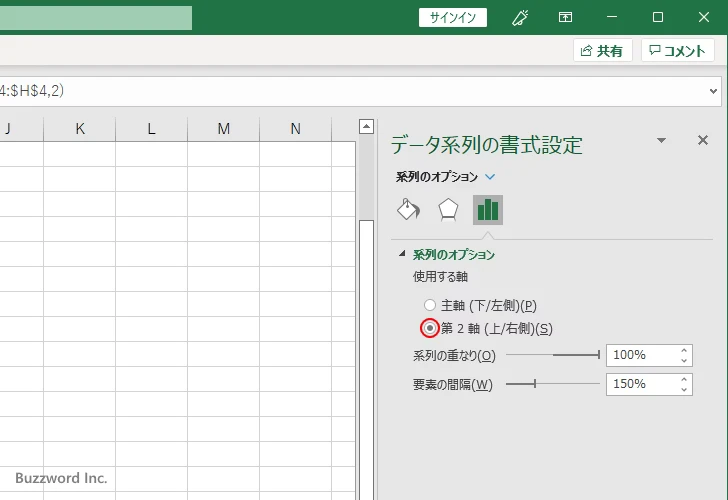Select column M header

[x=223, y=129]
